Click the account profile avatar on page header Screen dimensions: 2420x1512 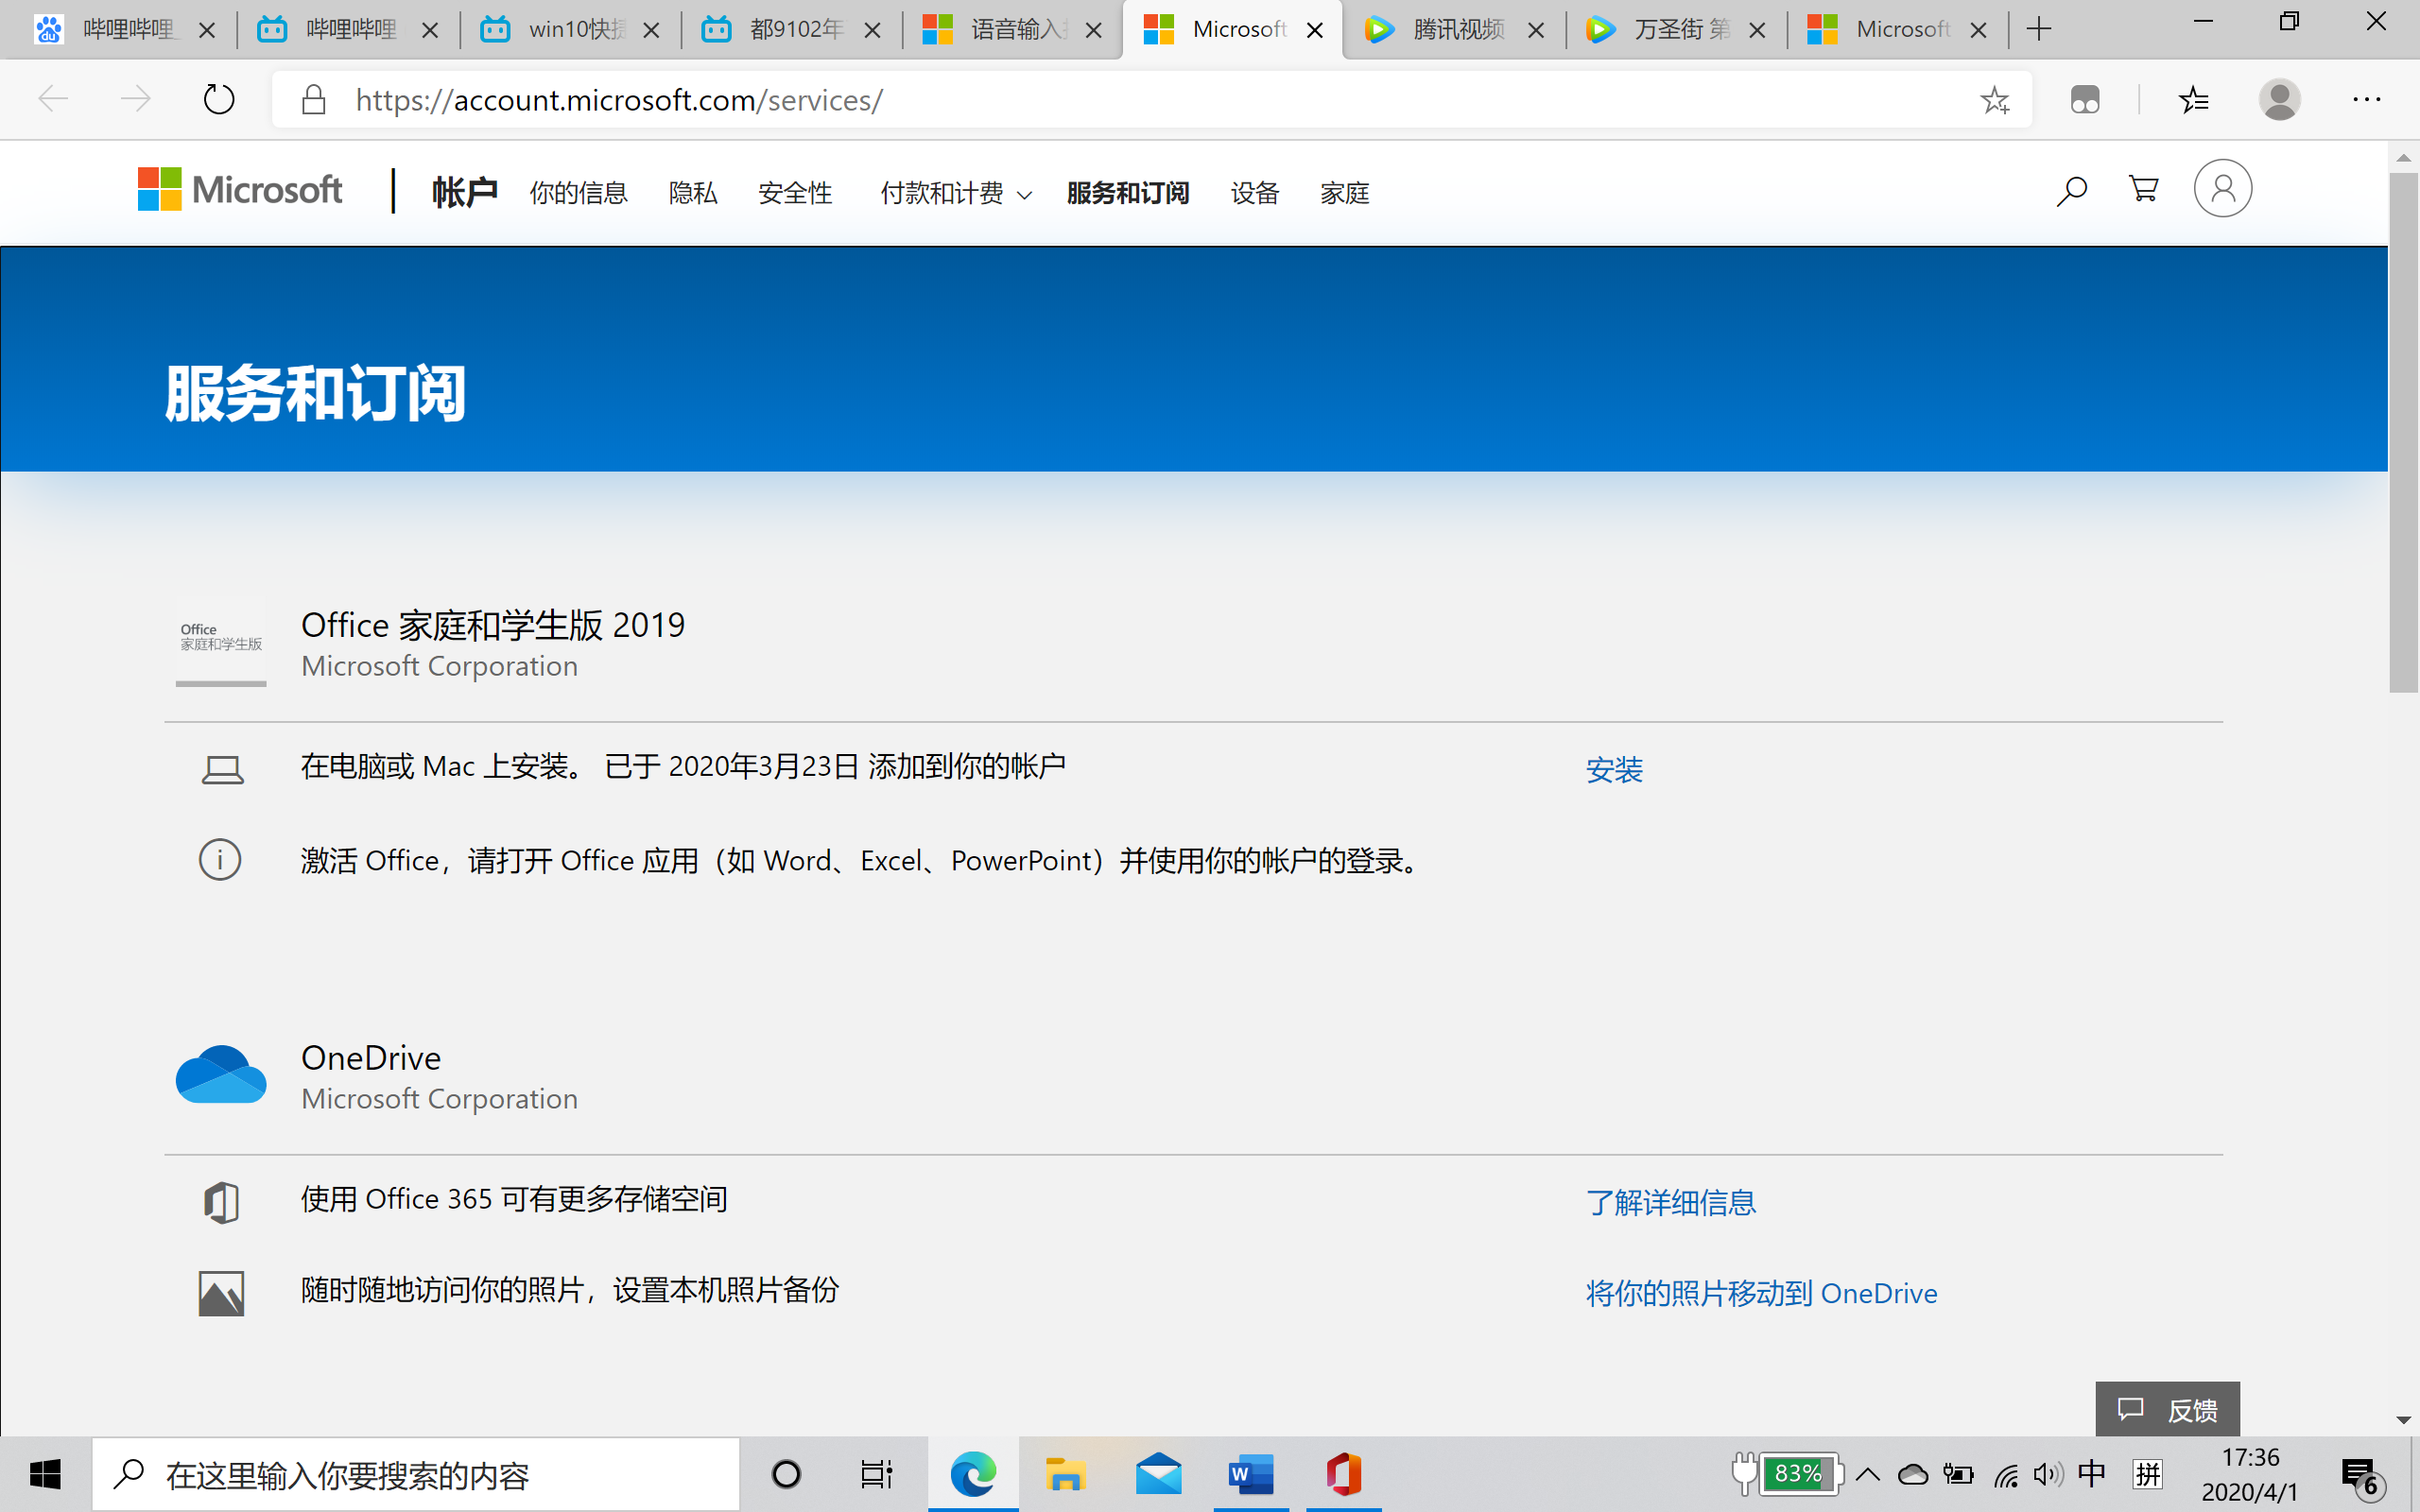2222,188
